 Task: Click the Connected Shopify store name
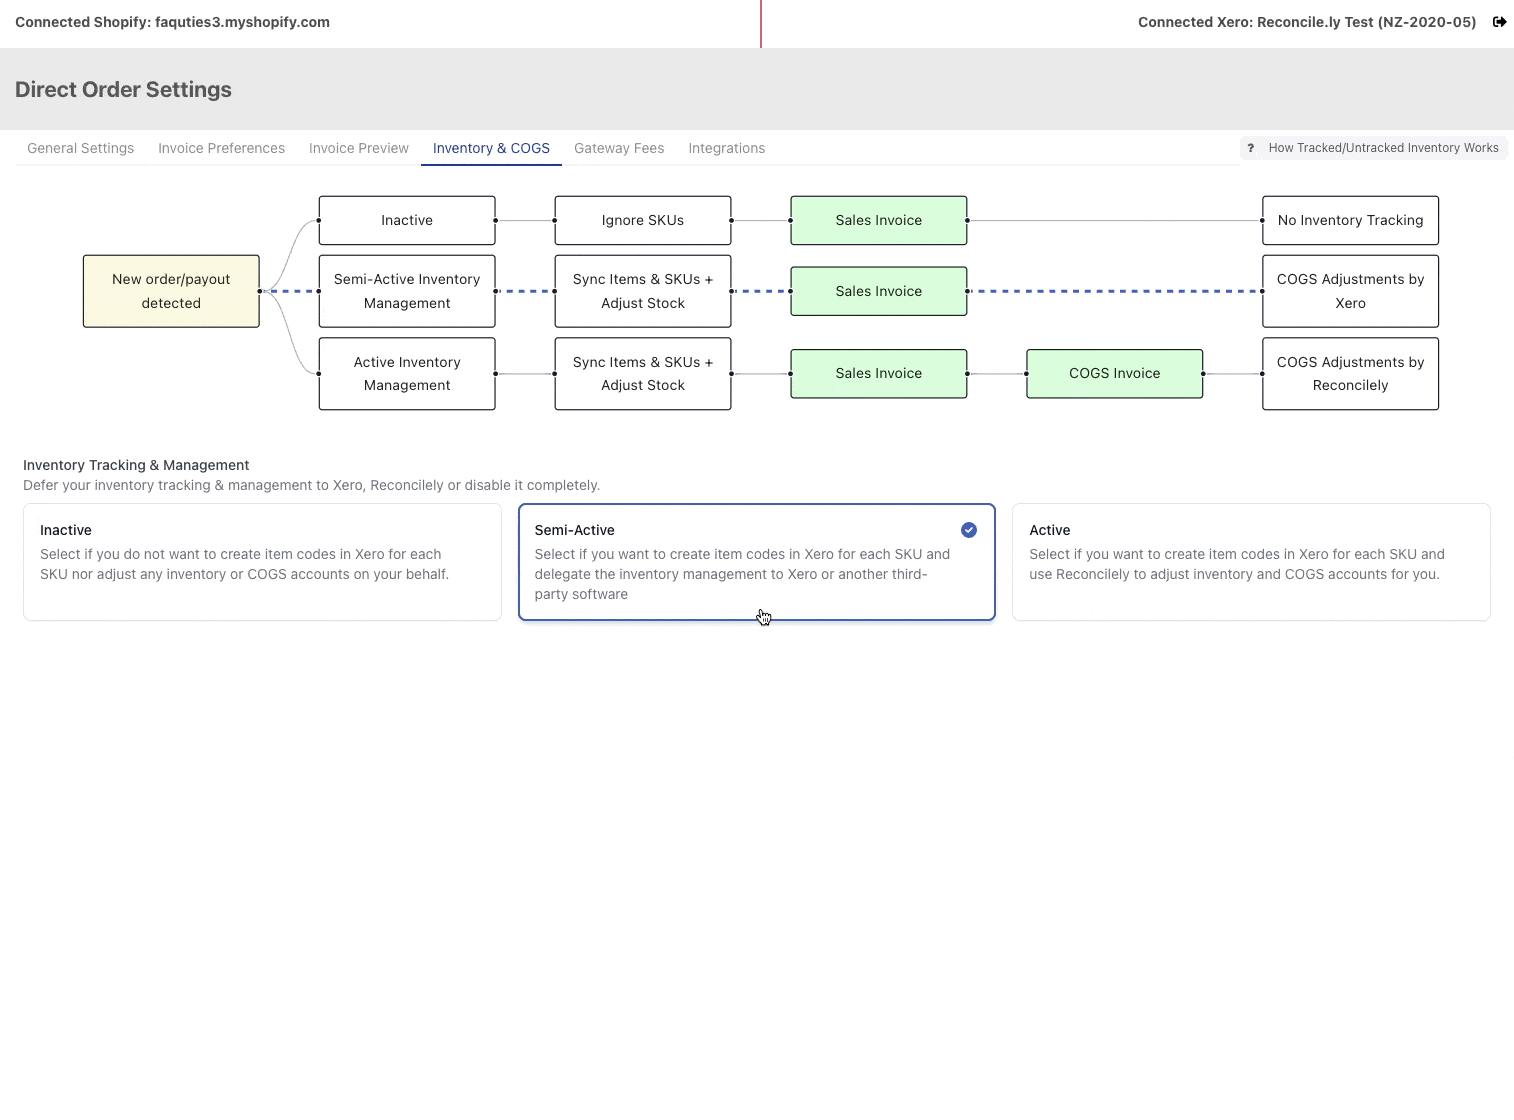pos(171,21)
